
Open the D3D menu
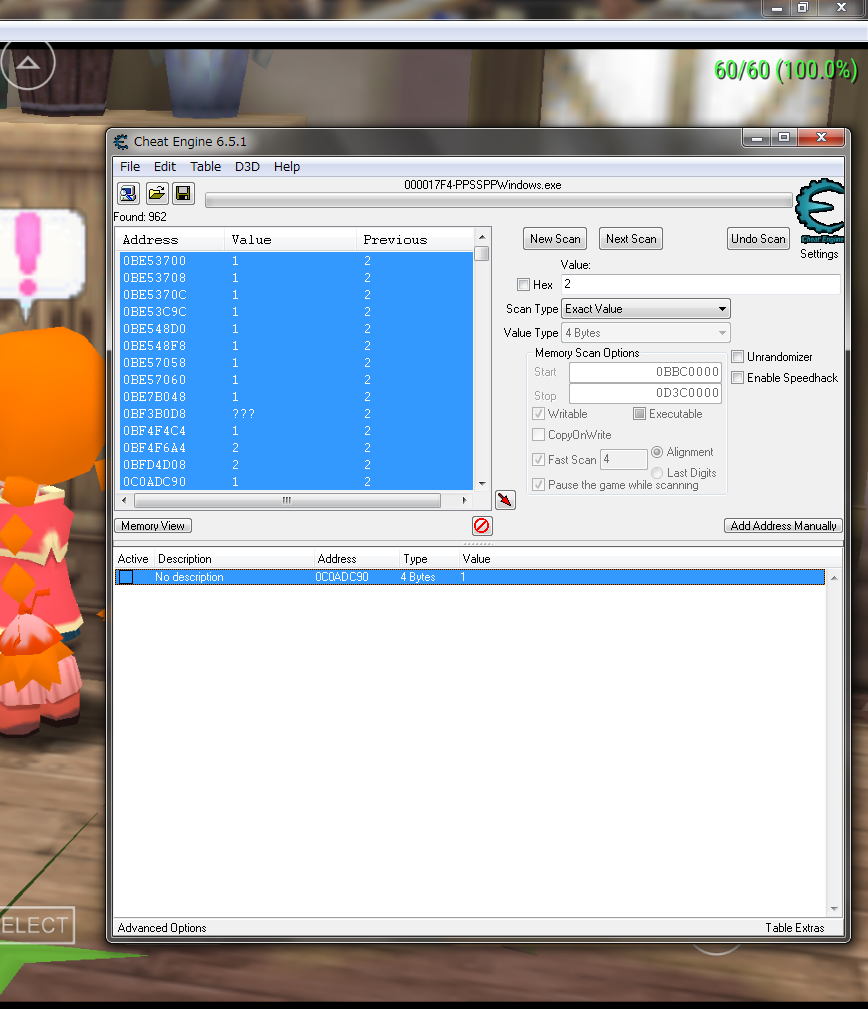[x=247, y=167]
